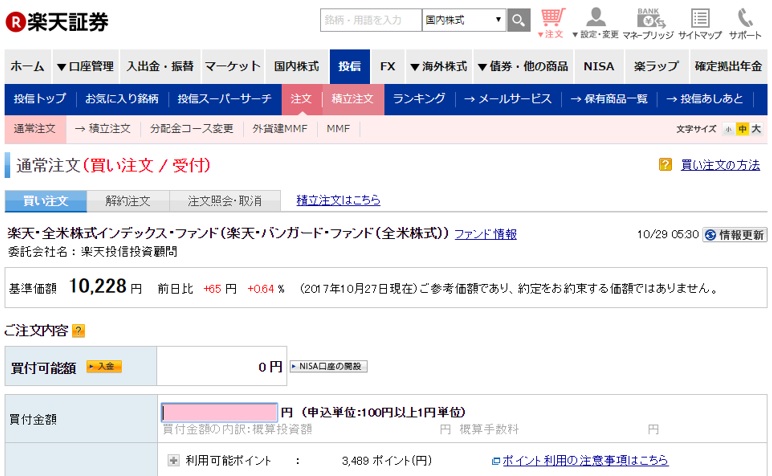
Task: Go to 投信トップ
Action: (40, 99)
